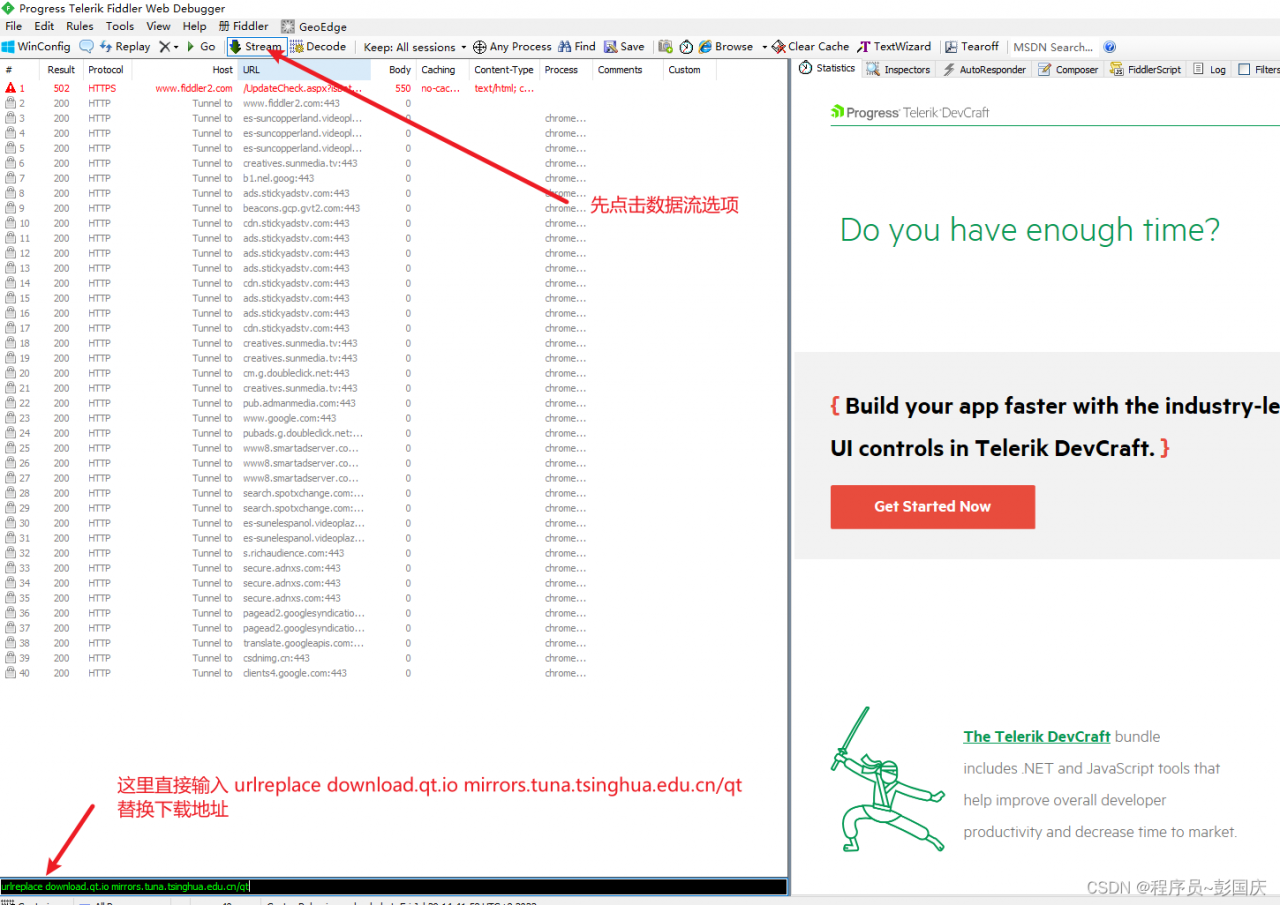Open Find sessions binoculars
This screenshot has width=1280, height=905.
pos(577,46)
